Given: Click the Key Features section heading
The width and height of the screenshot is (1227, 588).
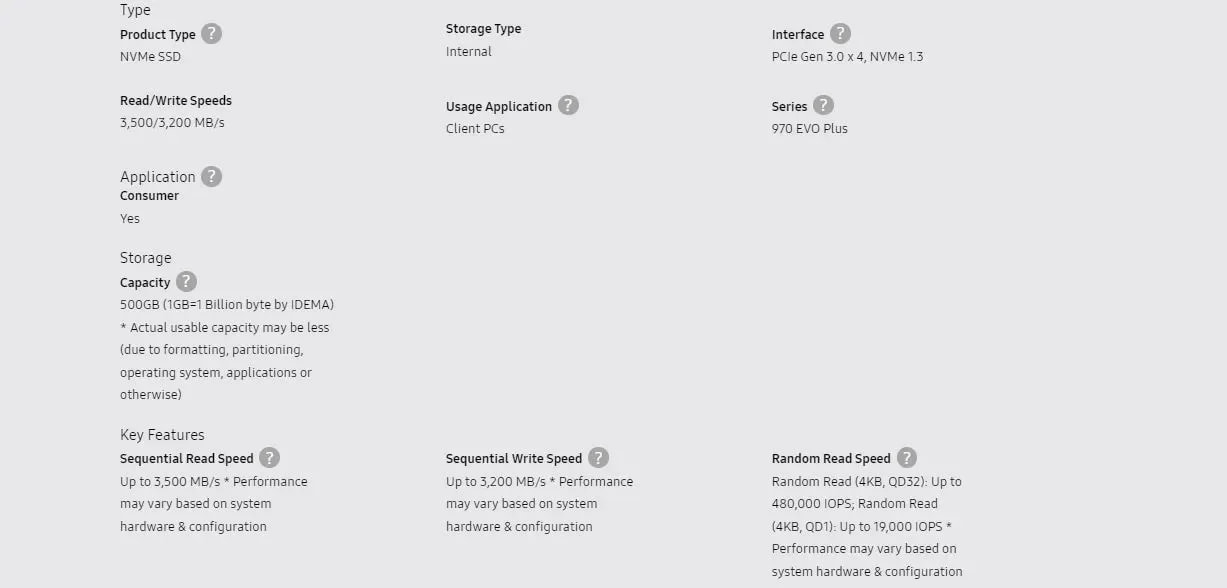Looking at the screenshot, I should [x=162, y=435].
